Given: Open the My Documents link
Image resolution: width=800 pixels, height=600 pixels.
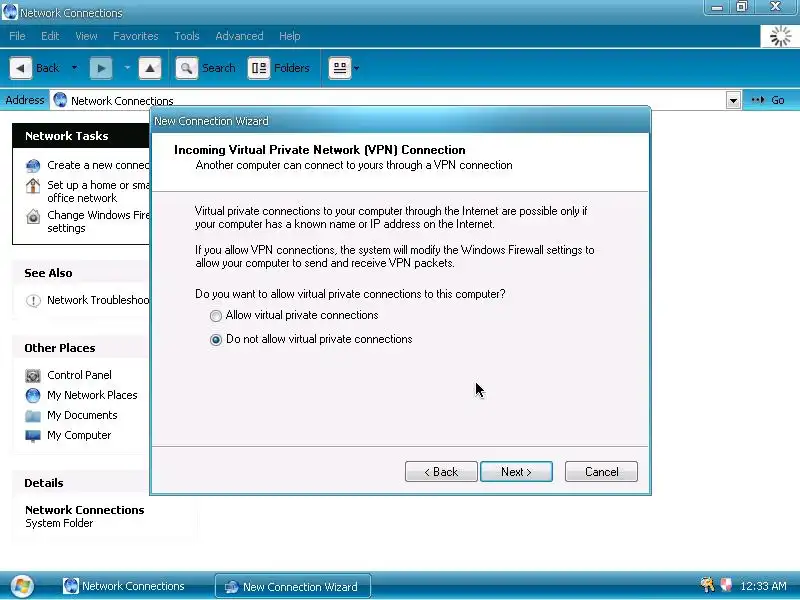Looking at the screenshot, I should pyautogui.click(x=82, y=415).
